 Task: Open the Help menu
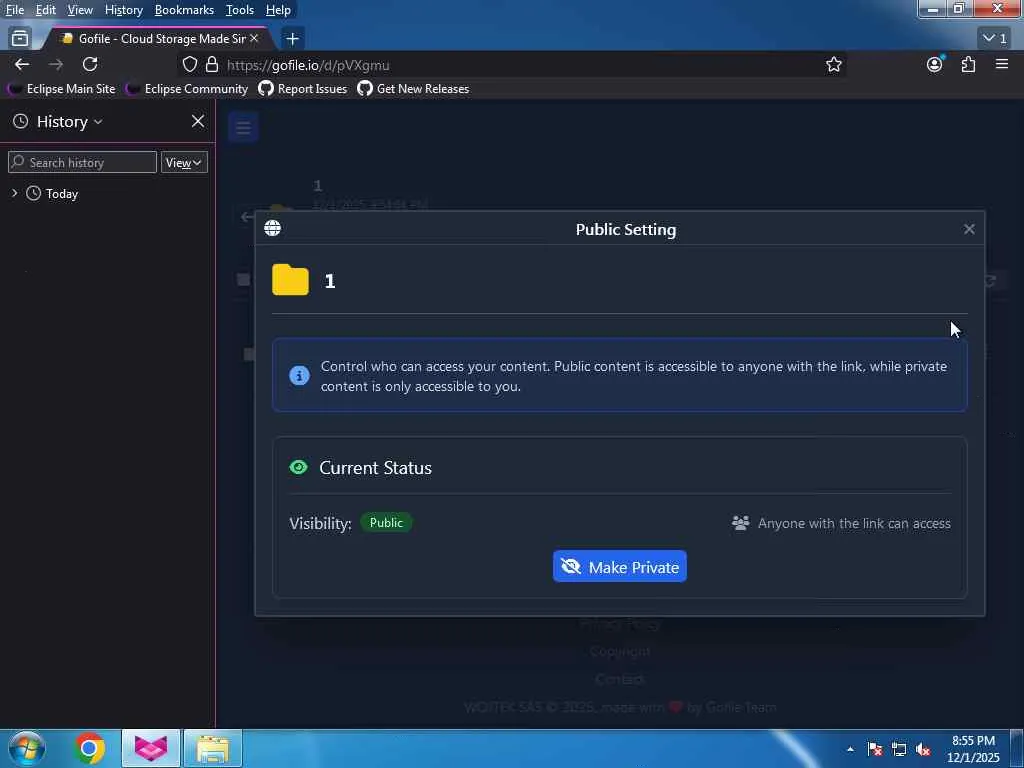pos(278,10)
